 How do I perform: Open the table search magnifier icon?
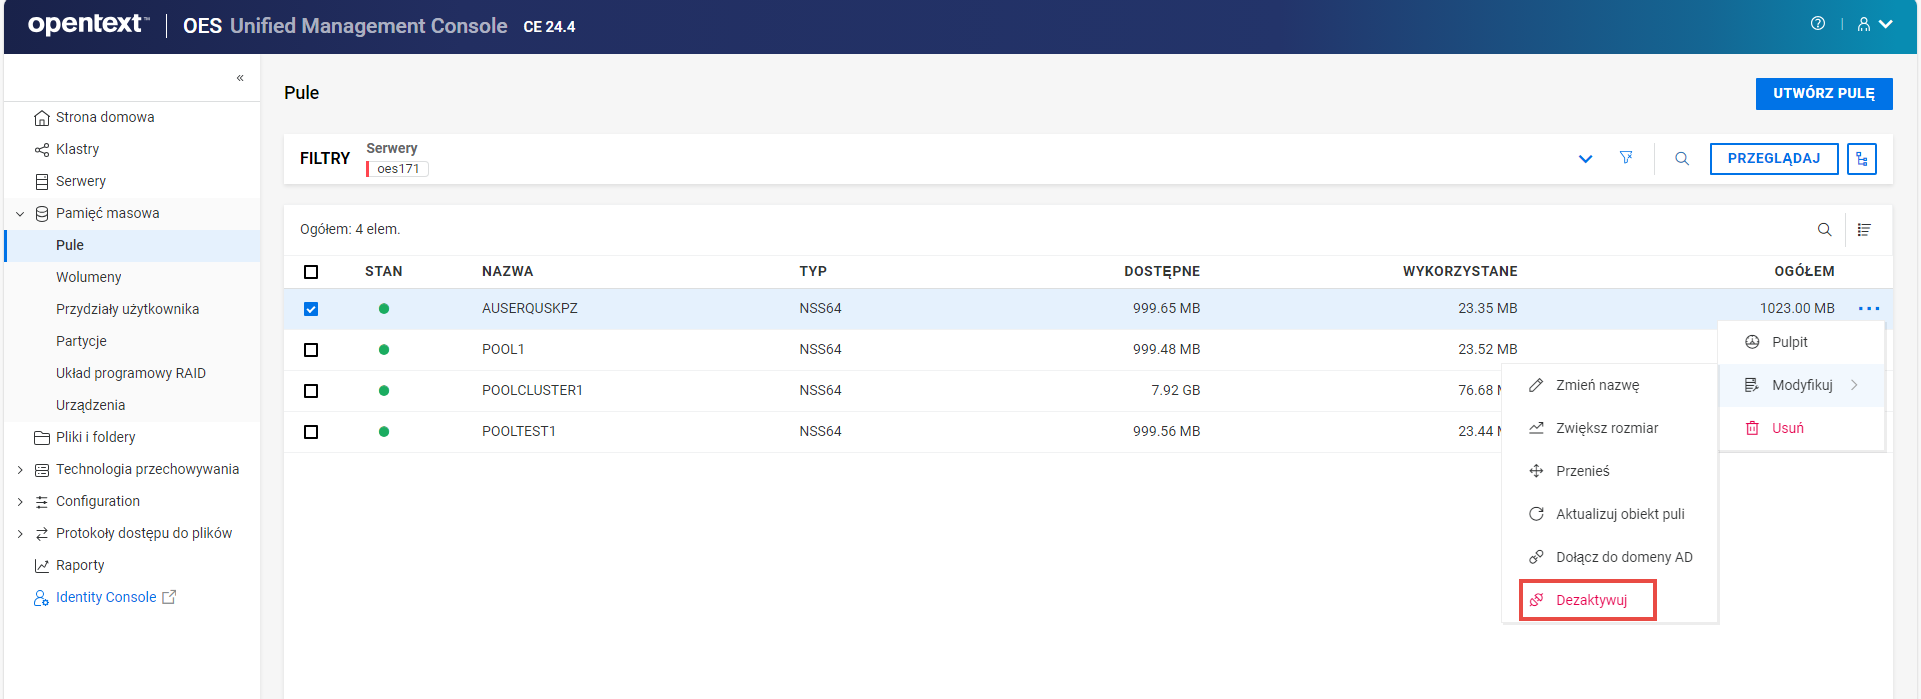click(1824, 230)
